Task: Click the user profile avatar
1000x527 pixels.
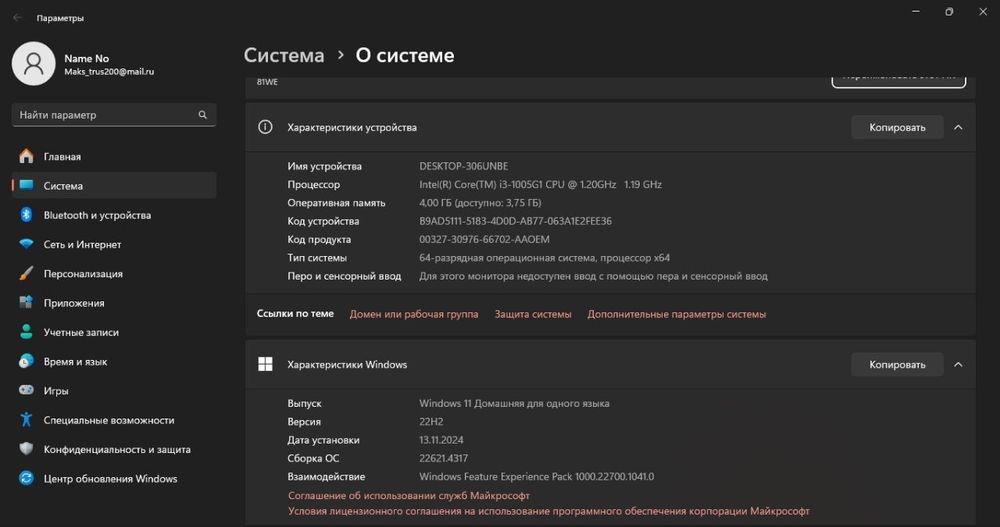Action: click(34, 64)
